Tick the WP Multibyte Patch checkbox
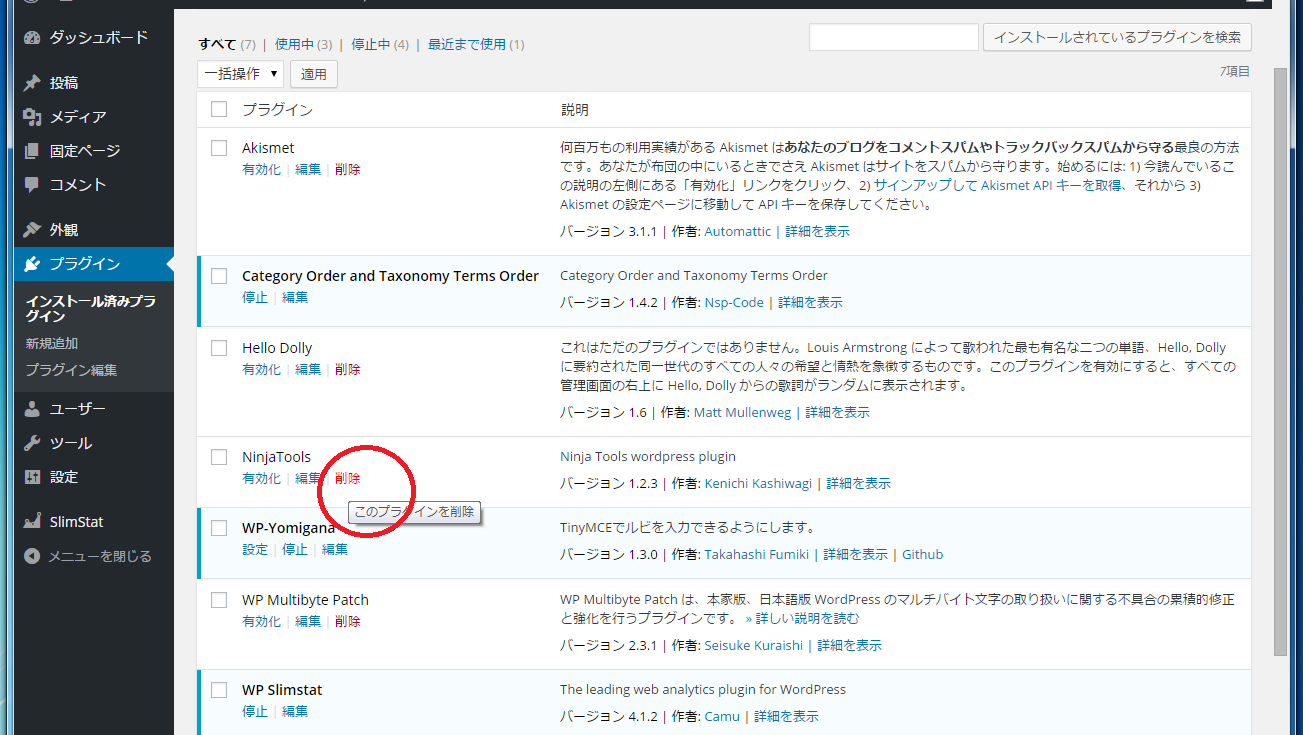1303x735 pixels. click(219, 600)
